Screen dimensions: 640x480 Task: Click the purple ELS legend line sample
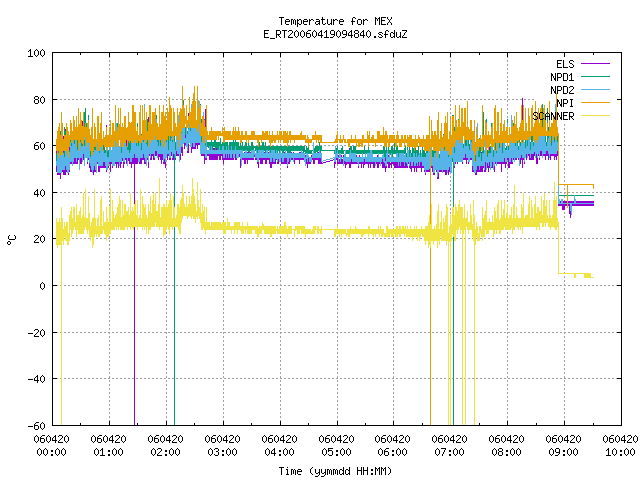click(595, 64)
